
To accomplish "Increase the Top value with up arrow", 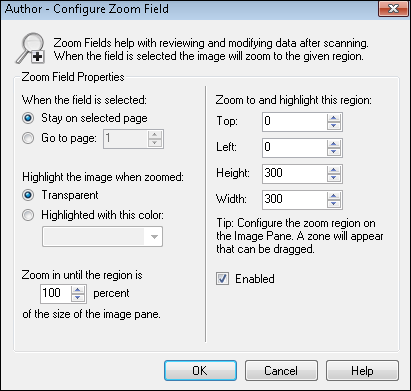I will pos(334,118).
